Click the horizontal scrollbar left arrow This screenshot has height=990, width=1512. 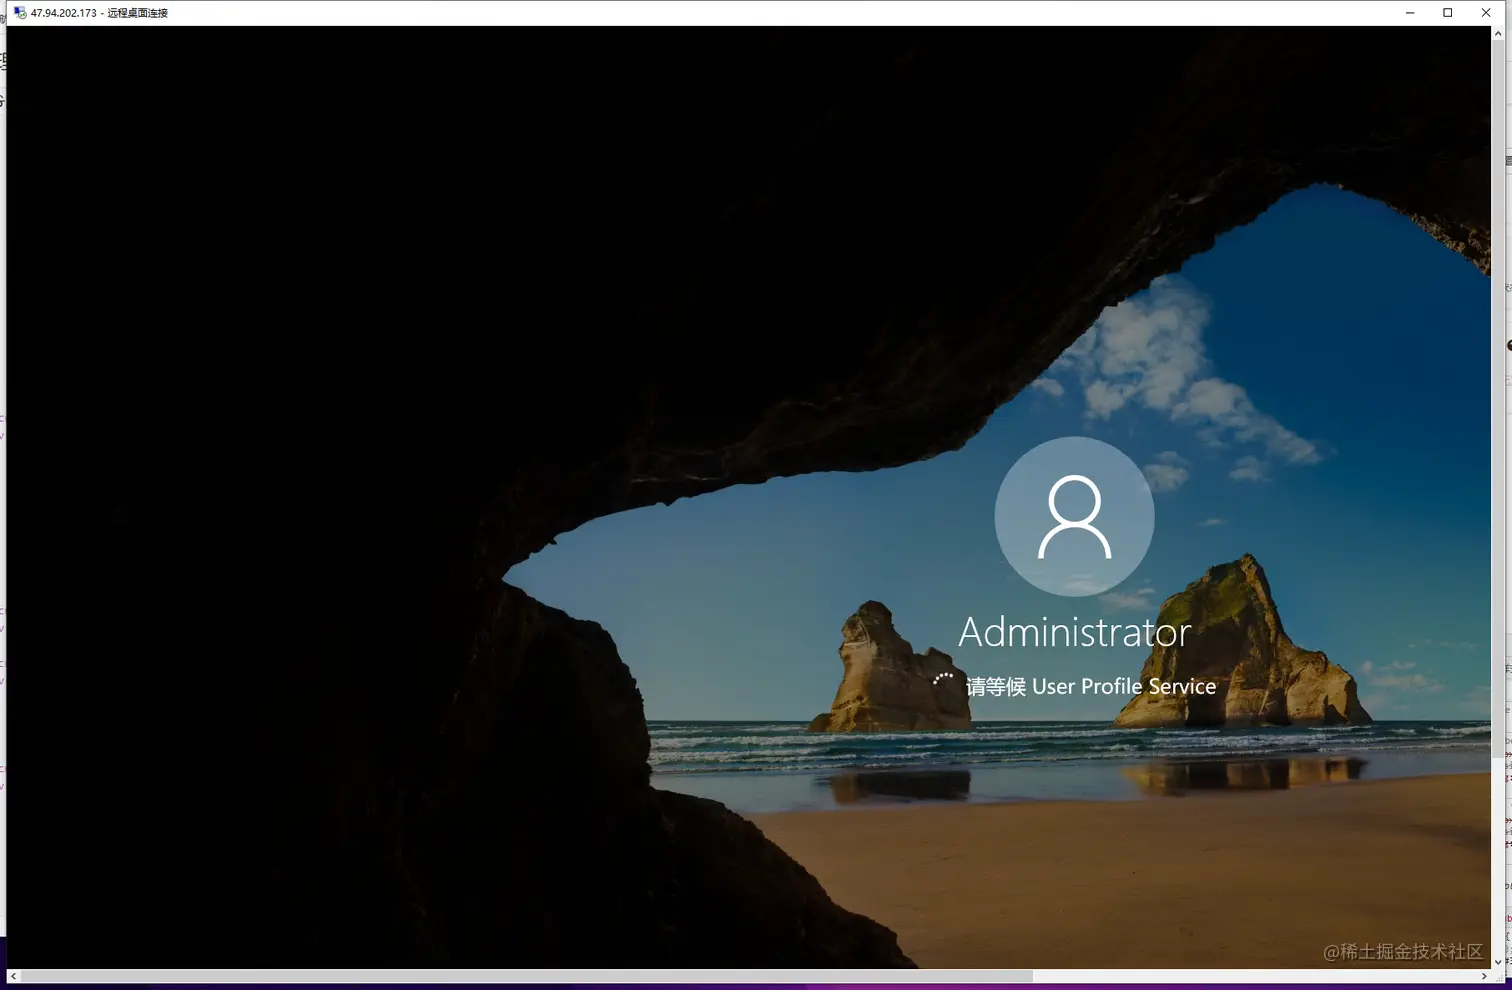click(x=13, y=976)
